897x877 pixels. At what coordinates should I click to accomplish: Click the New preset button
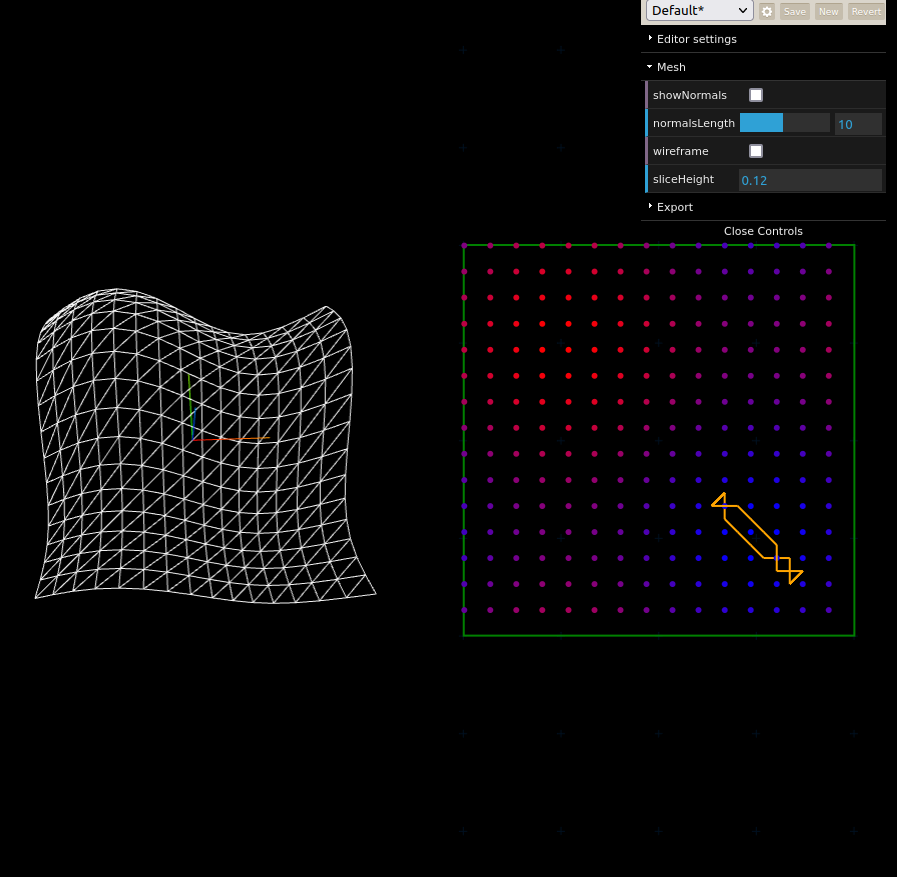(x=828, y=11)
